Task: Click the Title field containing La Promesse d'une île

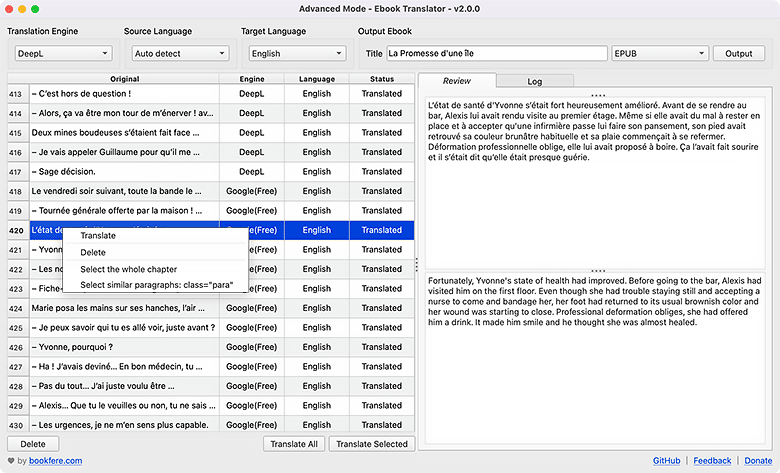Action: pos(496,53)
